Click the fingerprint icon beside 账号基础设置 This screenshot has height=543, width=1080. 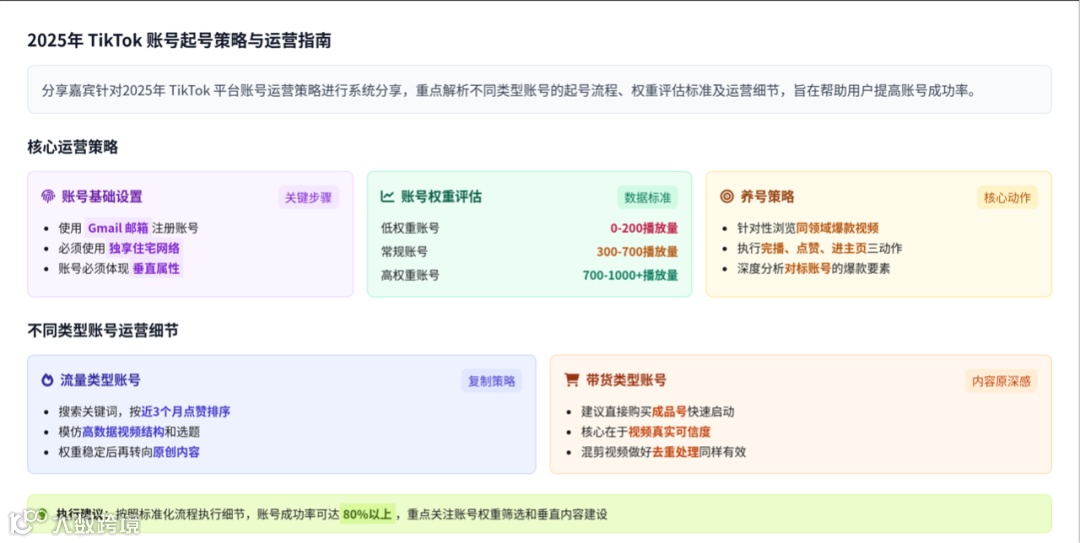(48, 196)
